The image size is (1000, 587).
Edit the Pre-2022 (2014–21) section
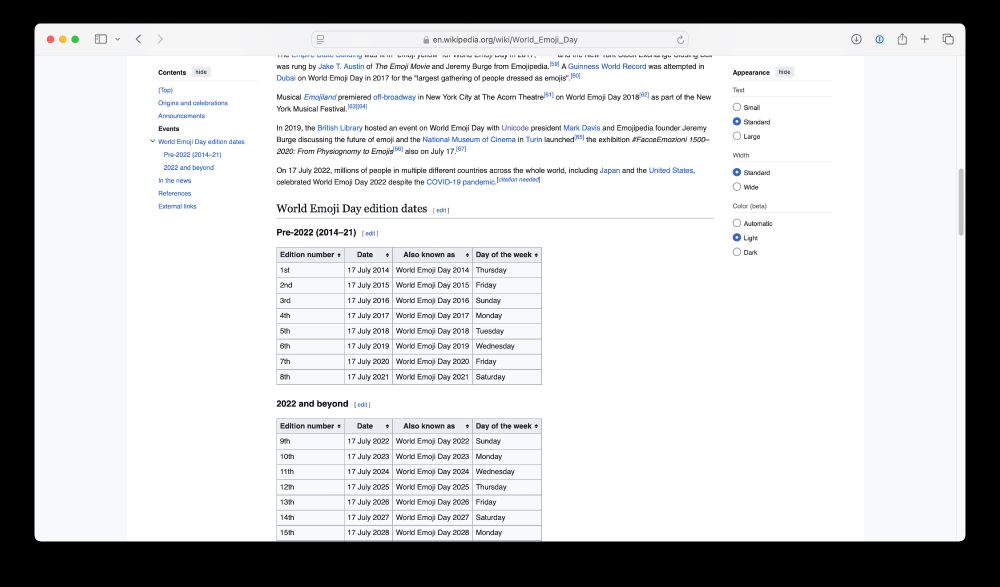tap(371, 234)
